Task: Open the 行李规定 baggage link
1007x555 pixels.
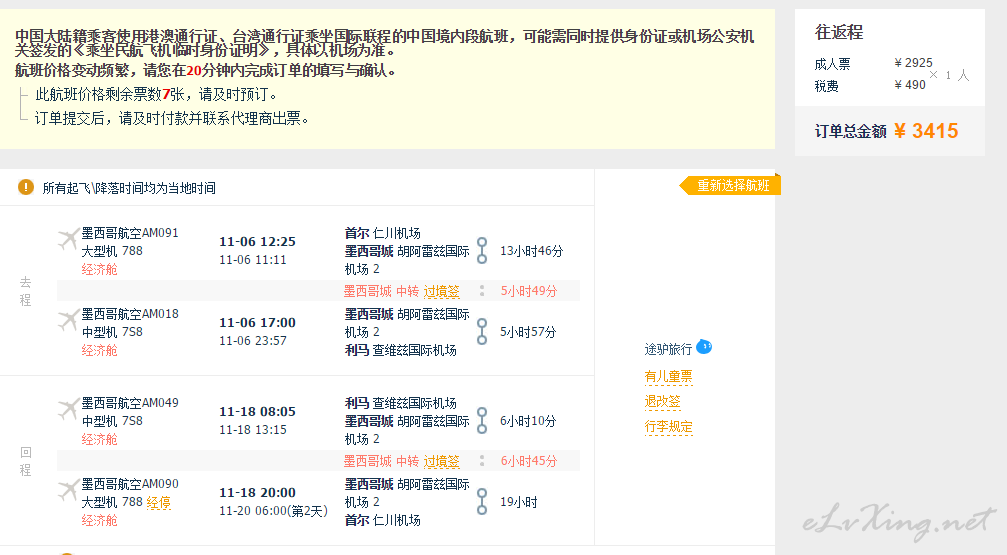Action: coord(669,427)
